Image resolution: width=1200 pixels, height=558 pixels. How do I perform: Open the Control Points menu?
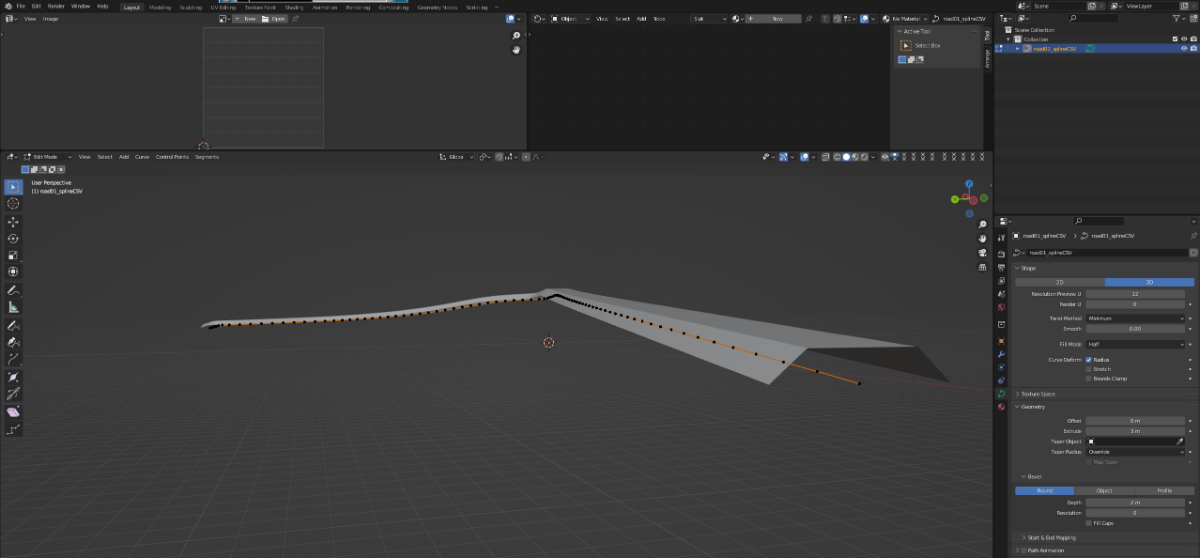pos(172,157)
